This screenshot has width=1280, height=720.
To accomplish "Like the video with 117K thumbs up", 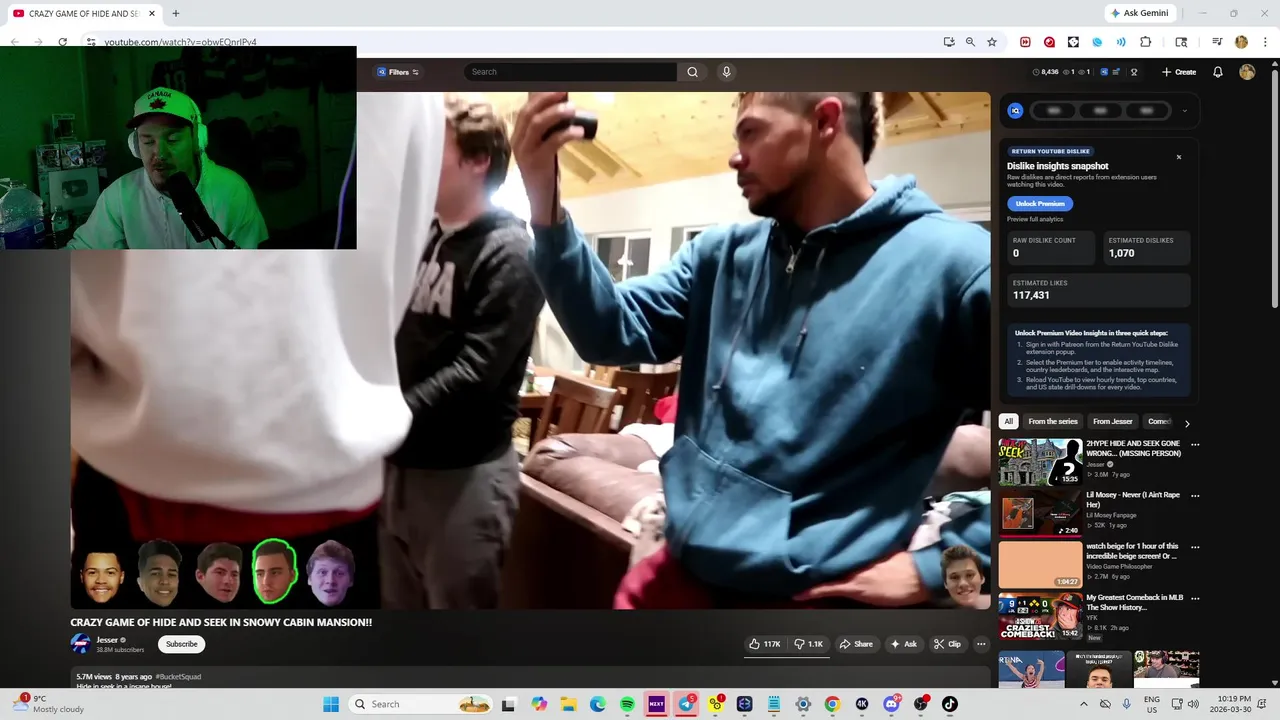I will pos(765,644).
